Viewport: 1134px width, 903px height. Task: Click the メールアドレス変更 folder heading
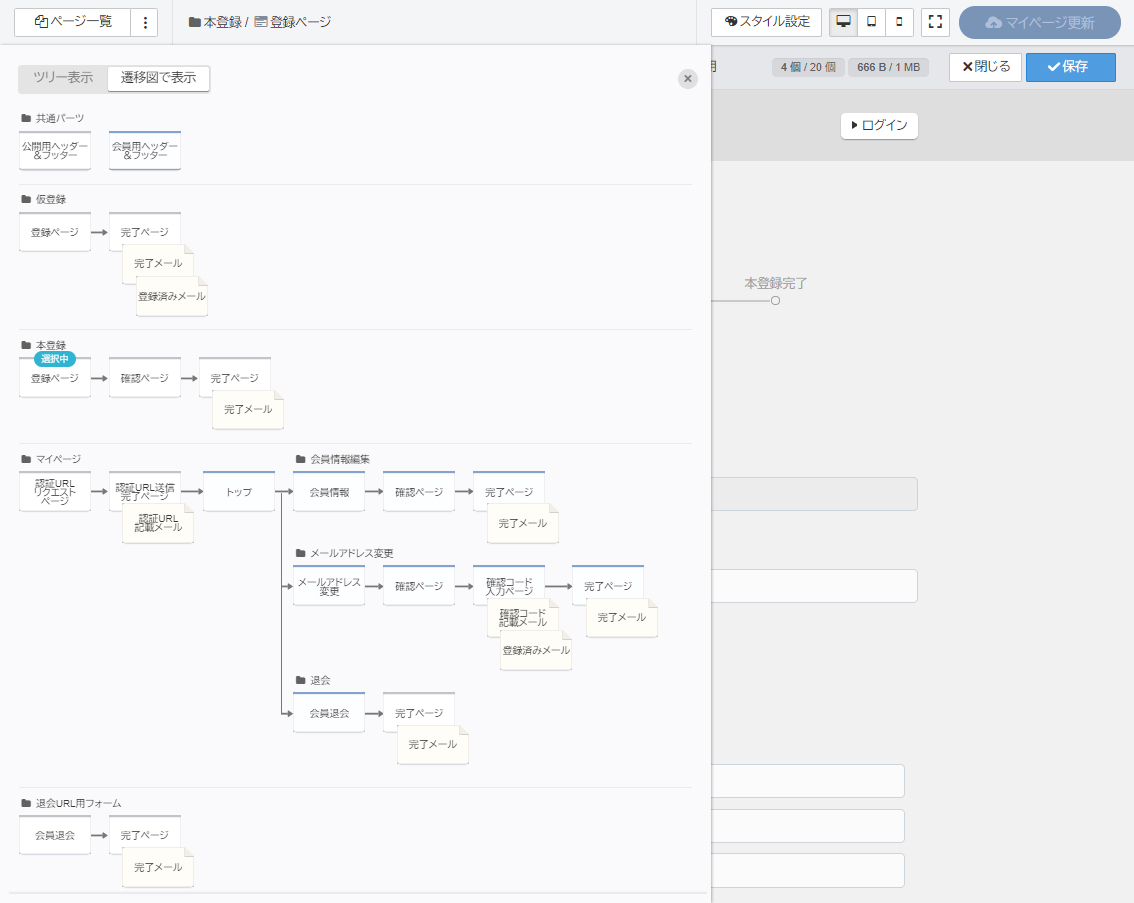click(345, 553)
